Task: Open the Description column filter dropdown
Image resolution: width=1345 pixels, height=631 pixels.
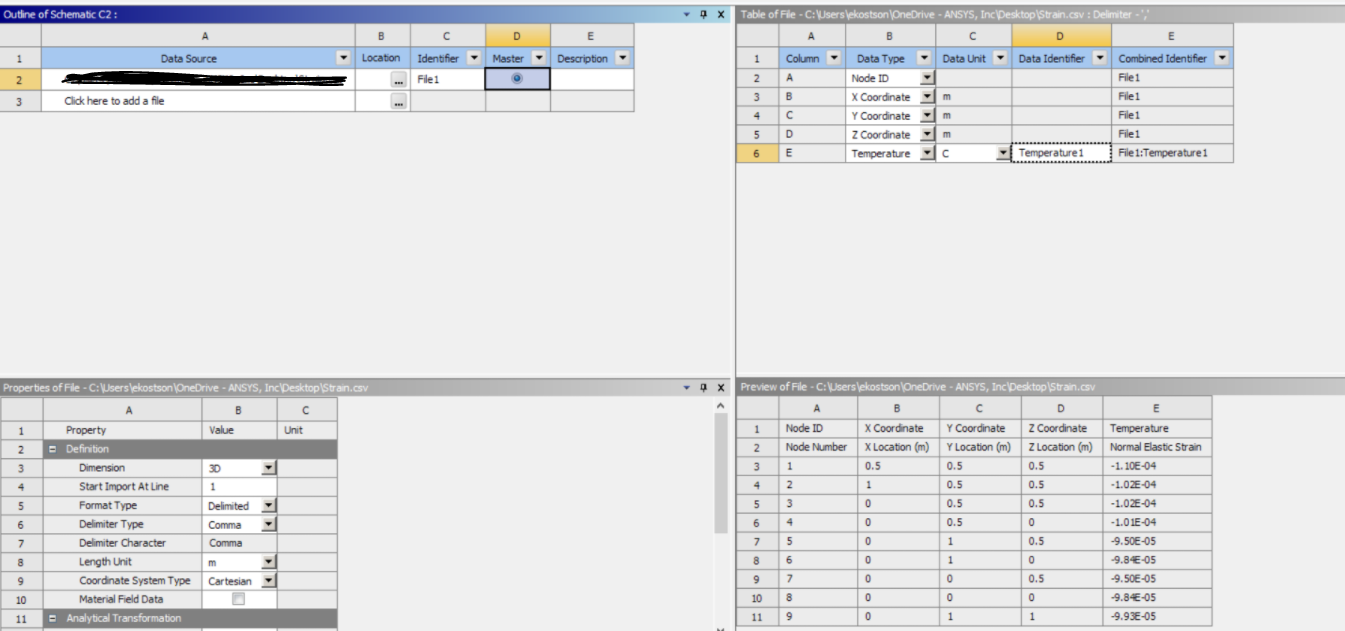Action: 622,58
